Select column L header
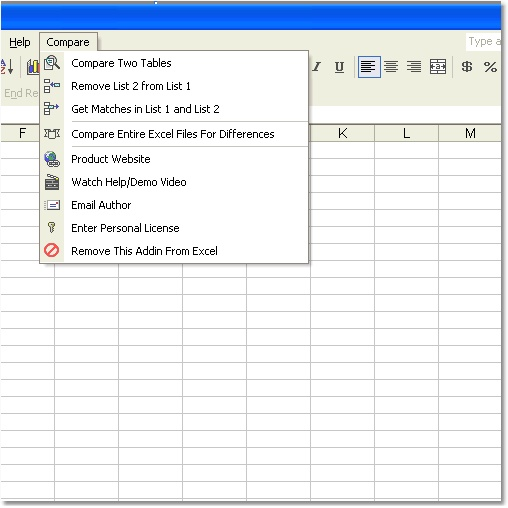Image resolution: width=508 pixels, height=508 pixels. coord(406,133)
